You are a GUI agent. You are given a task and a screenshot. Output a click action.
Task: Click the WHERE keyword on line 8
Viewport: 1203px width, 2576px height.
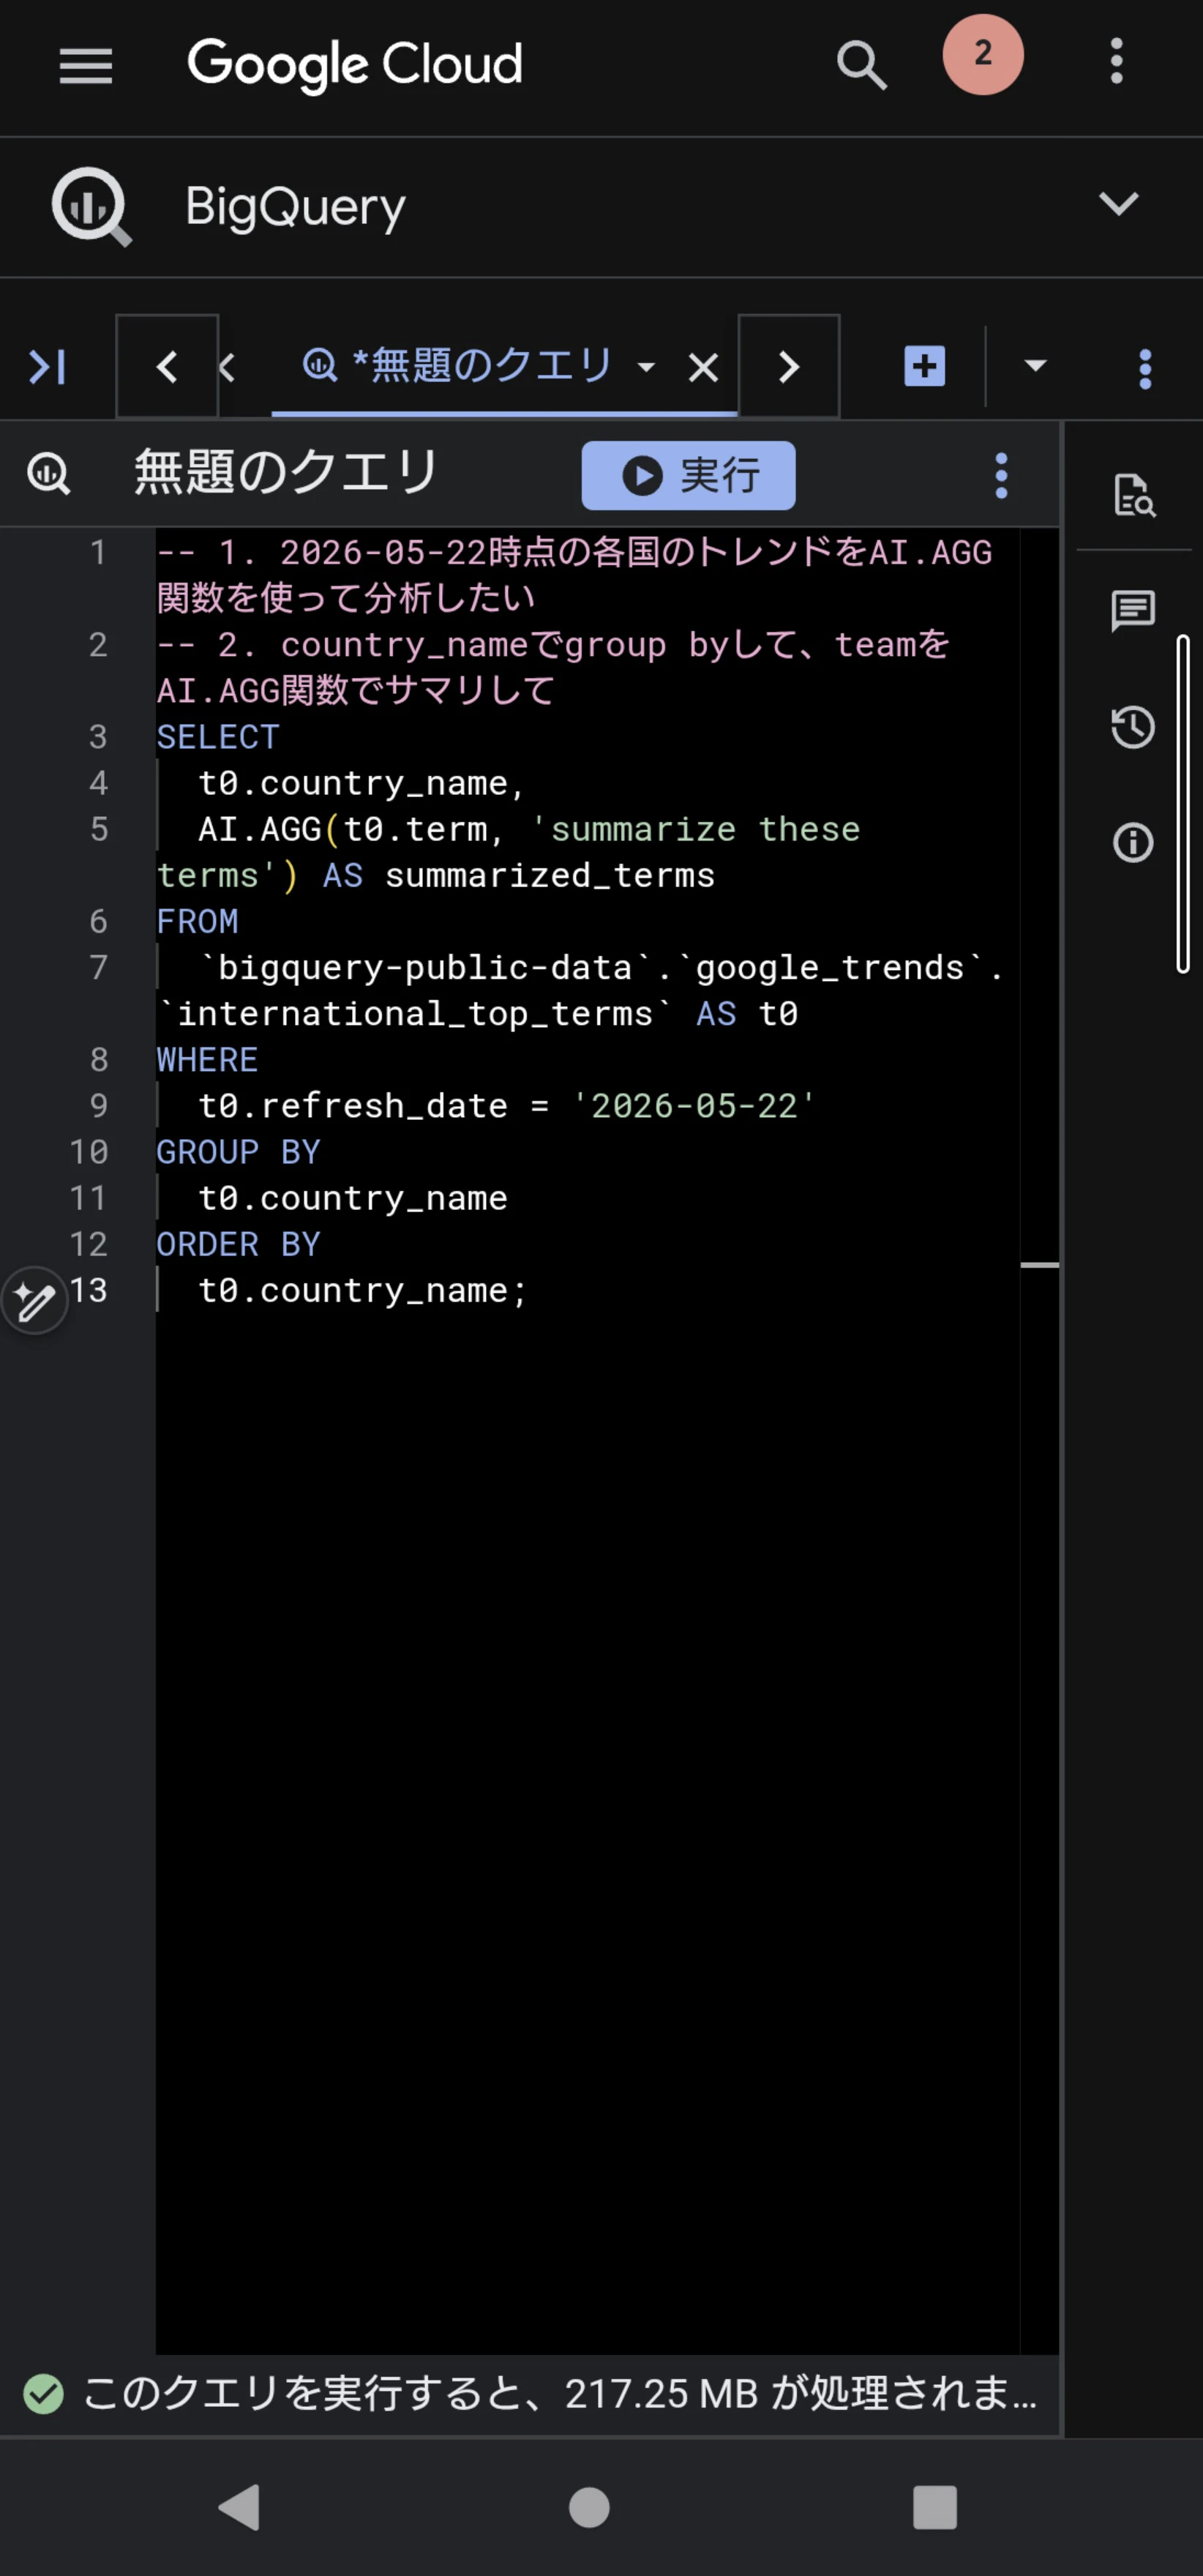coord(208,1059)
